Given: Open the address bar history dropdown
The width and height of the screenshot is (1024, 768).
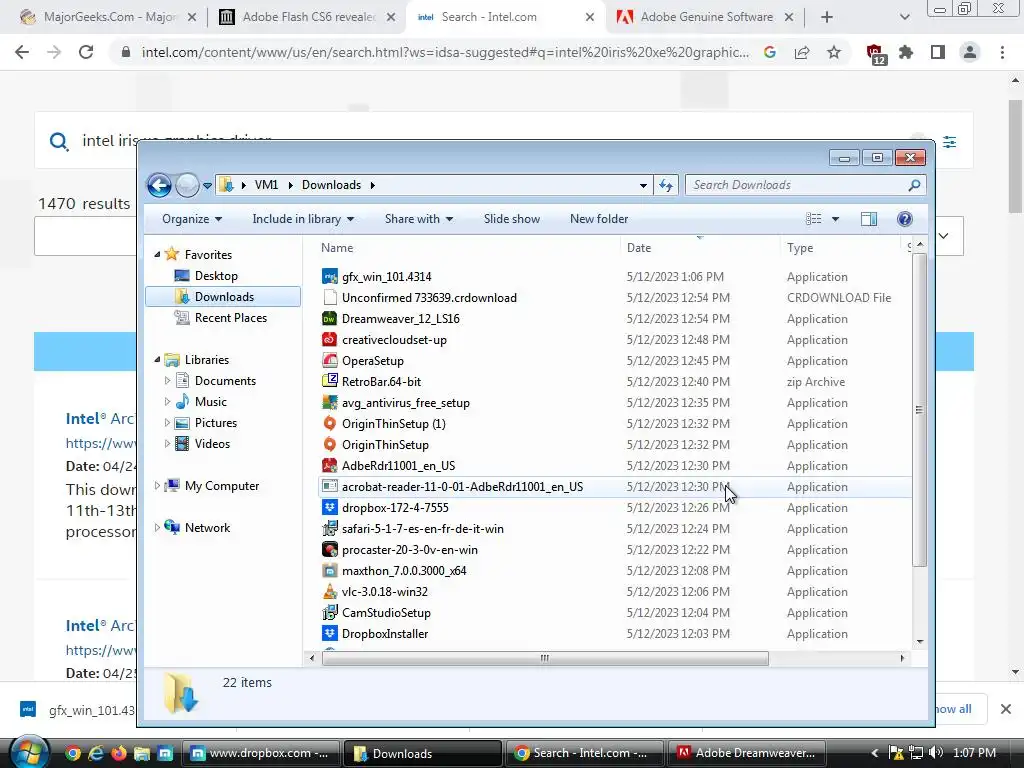Looking at the screenshot, I should tap(643, 185).
